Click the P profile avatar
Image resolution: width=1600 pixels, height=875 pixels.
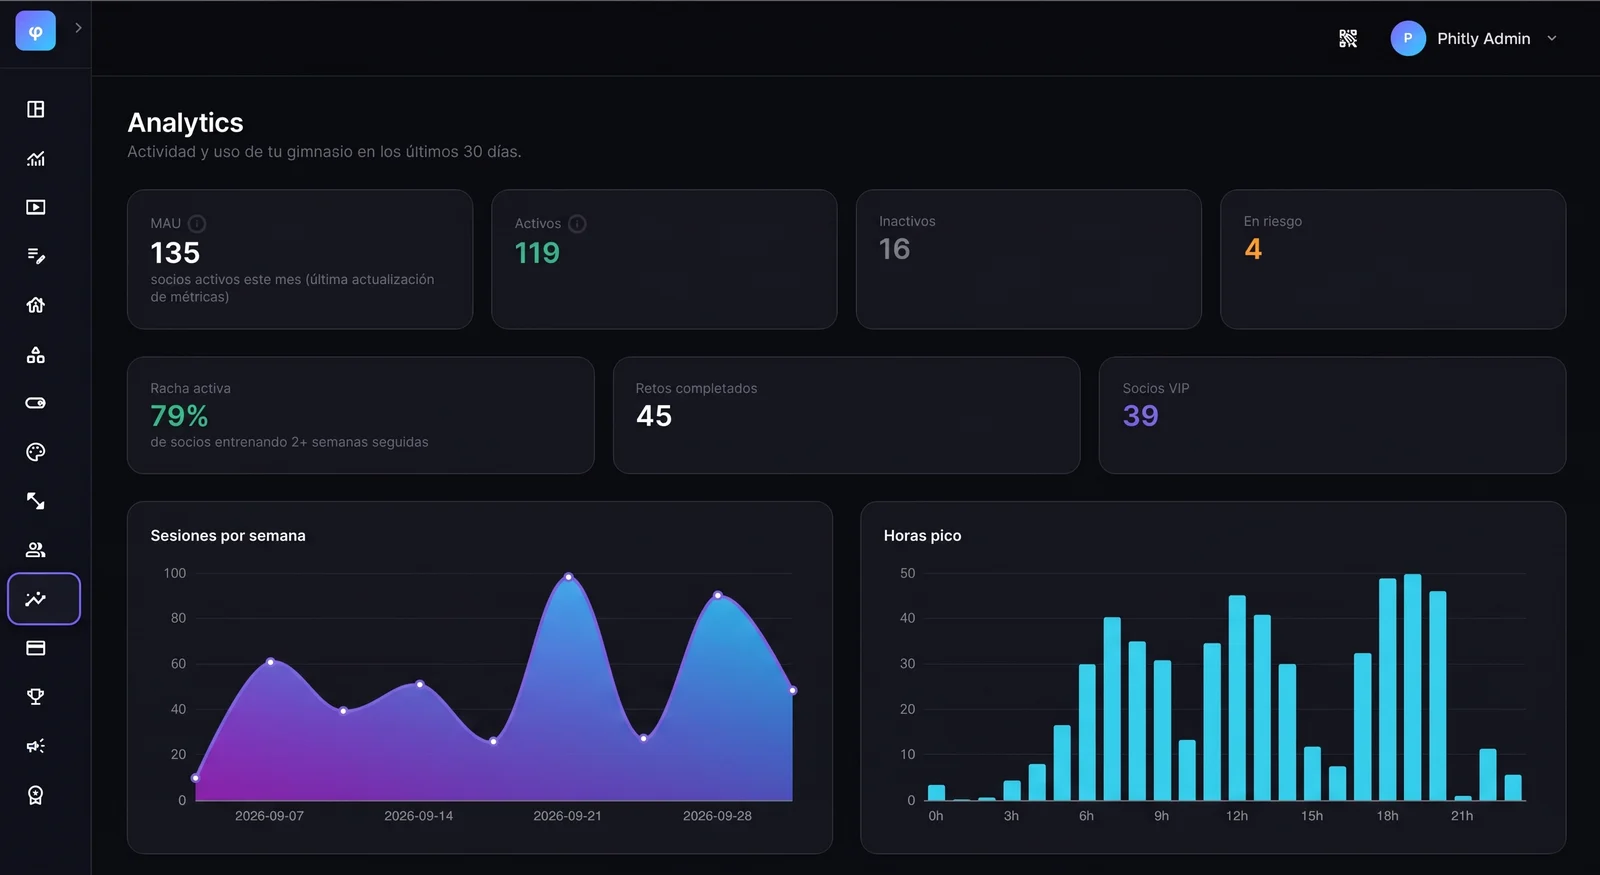[x=1408, y=38]
